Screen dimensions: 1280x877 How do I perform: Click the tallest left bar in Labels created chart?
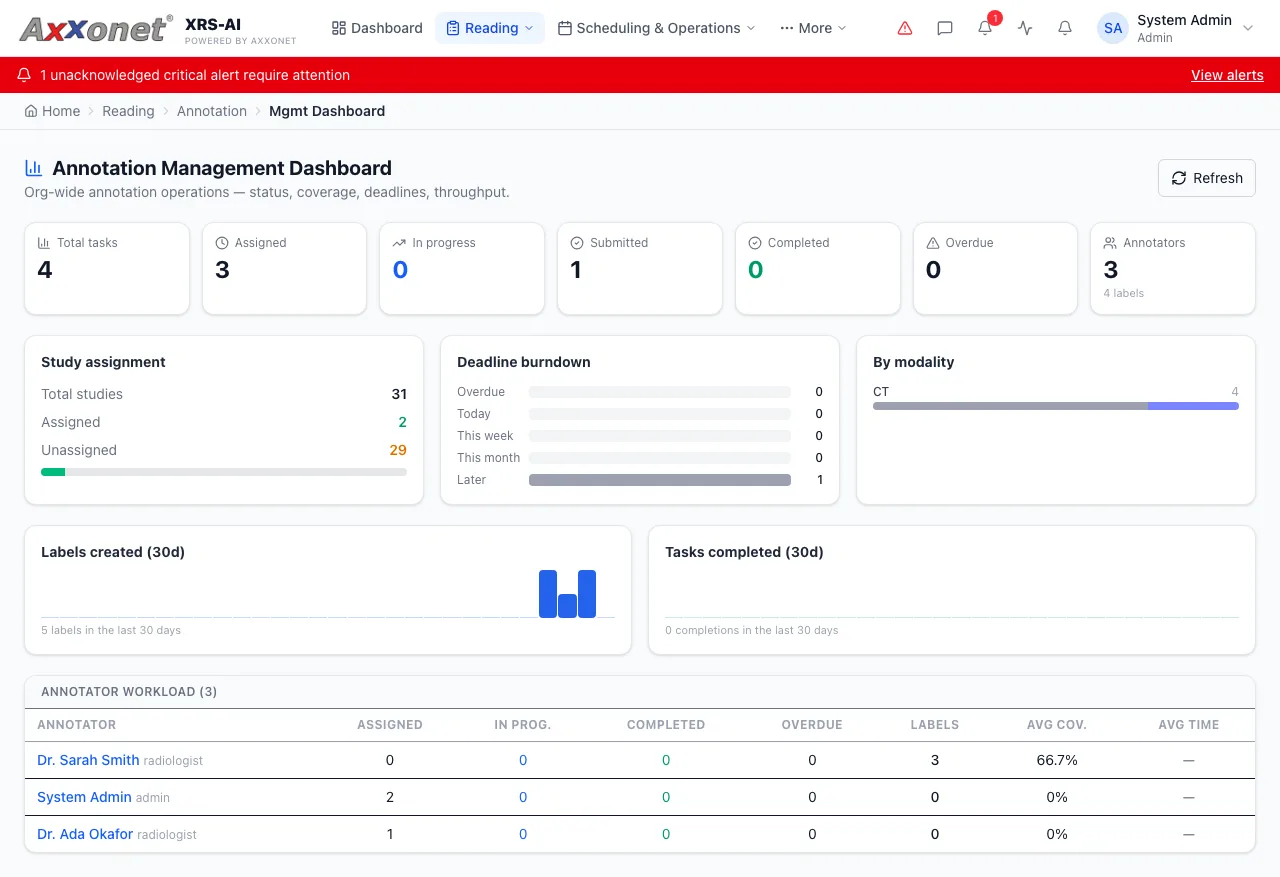pos(548,594)
